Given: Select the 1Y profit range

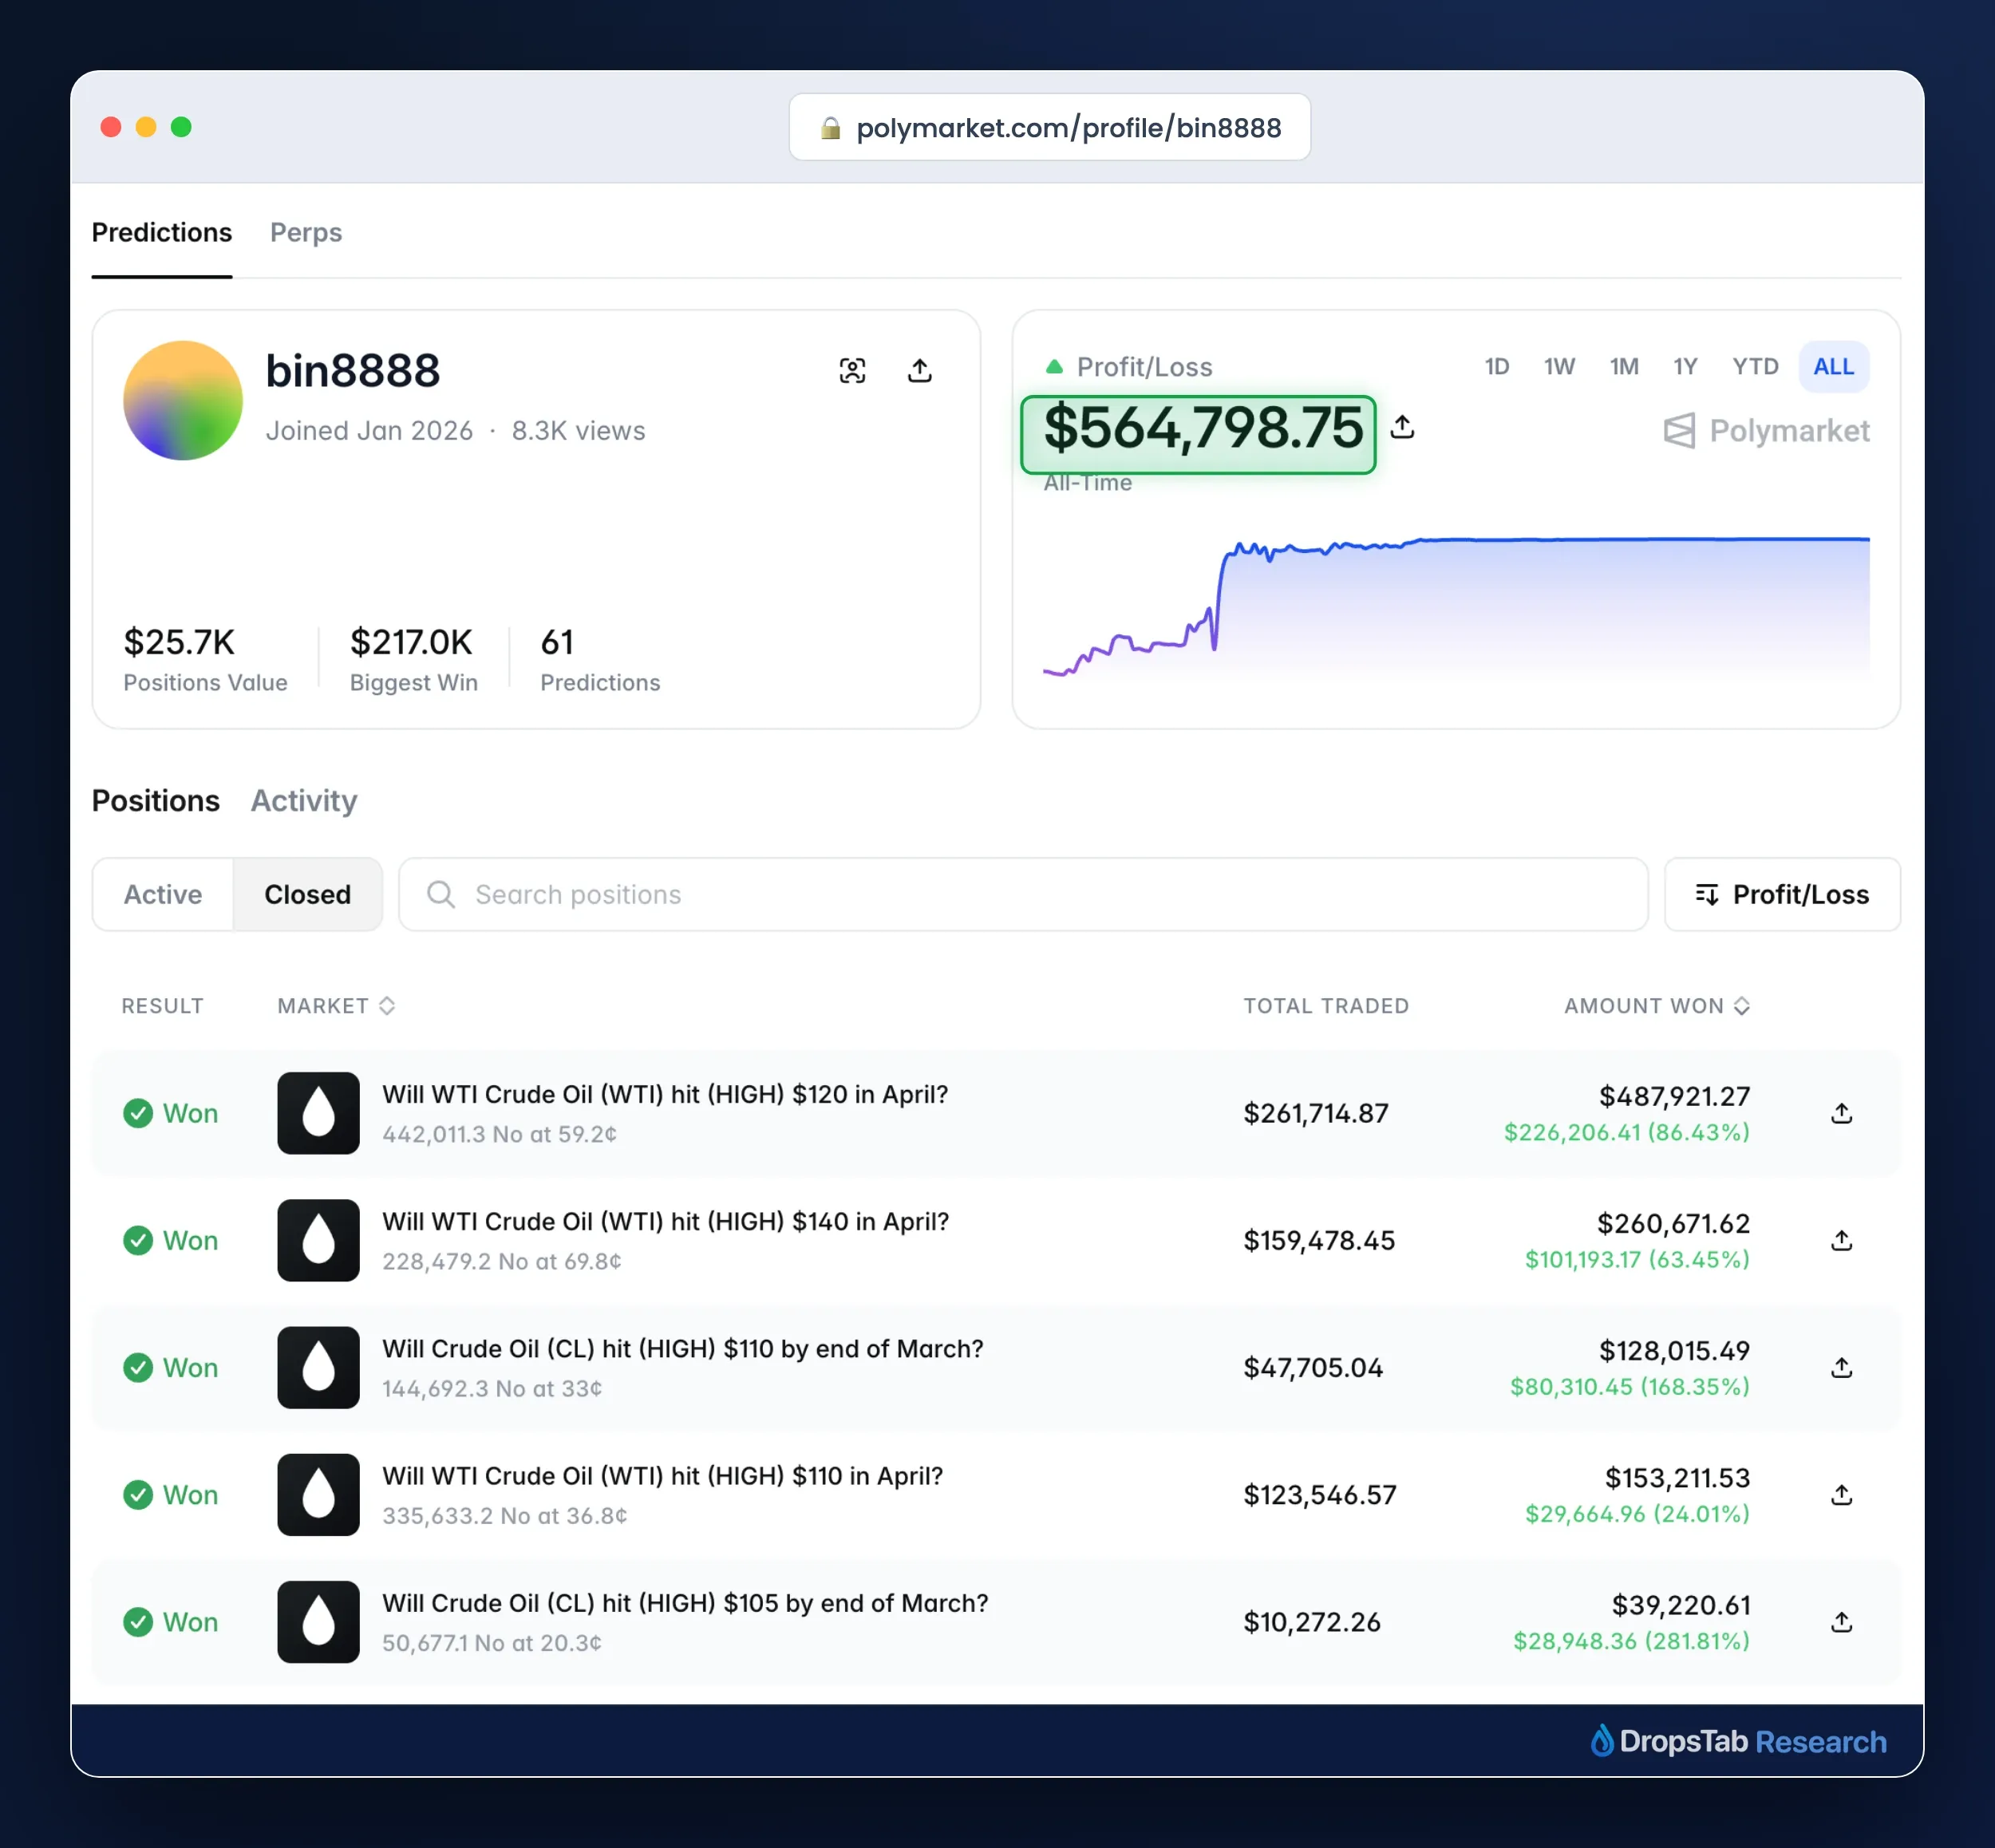Looking at the screenshot, I should pos(1685,366).
